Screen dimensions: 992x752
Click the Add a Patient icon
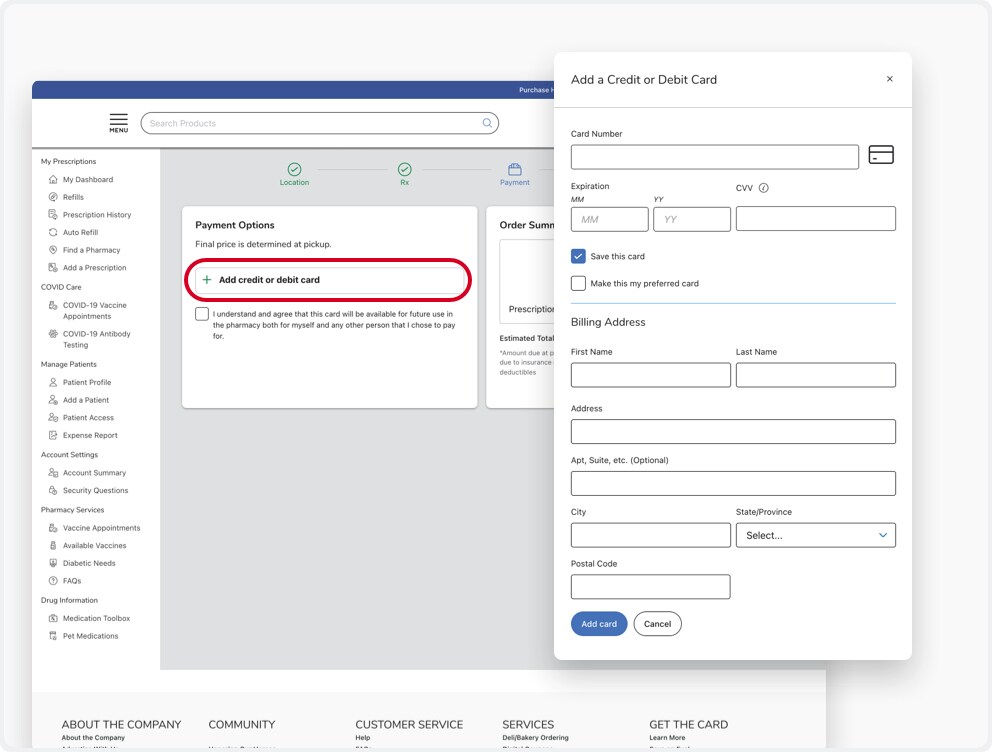pos(53,400)
